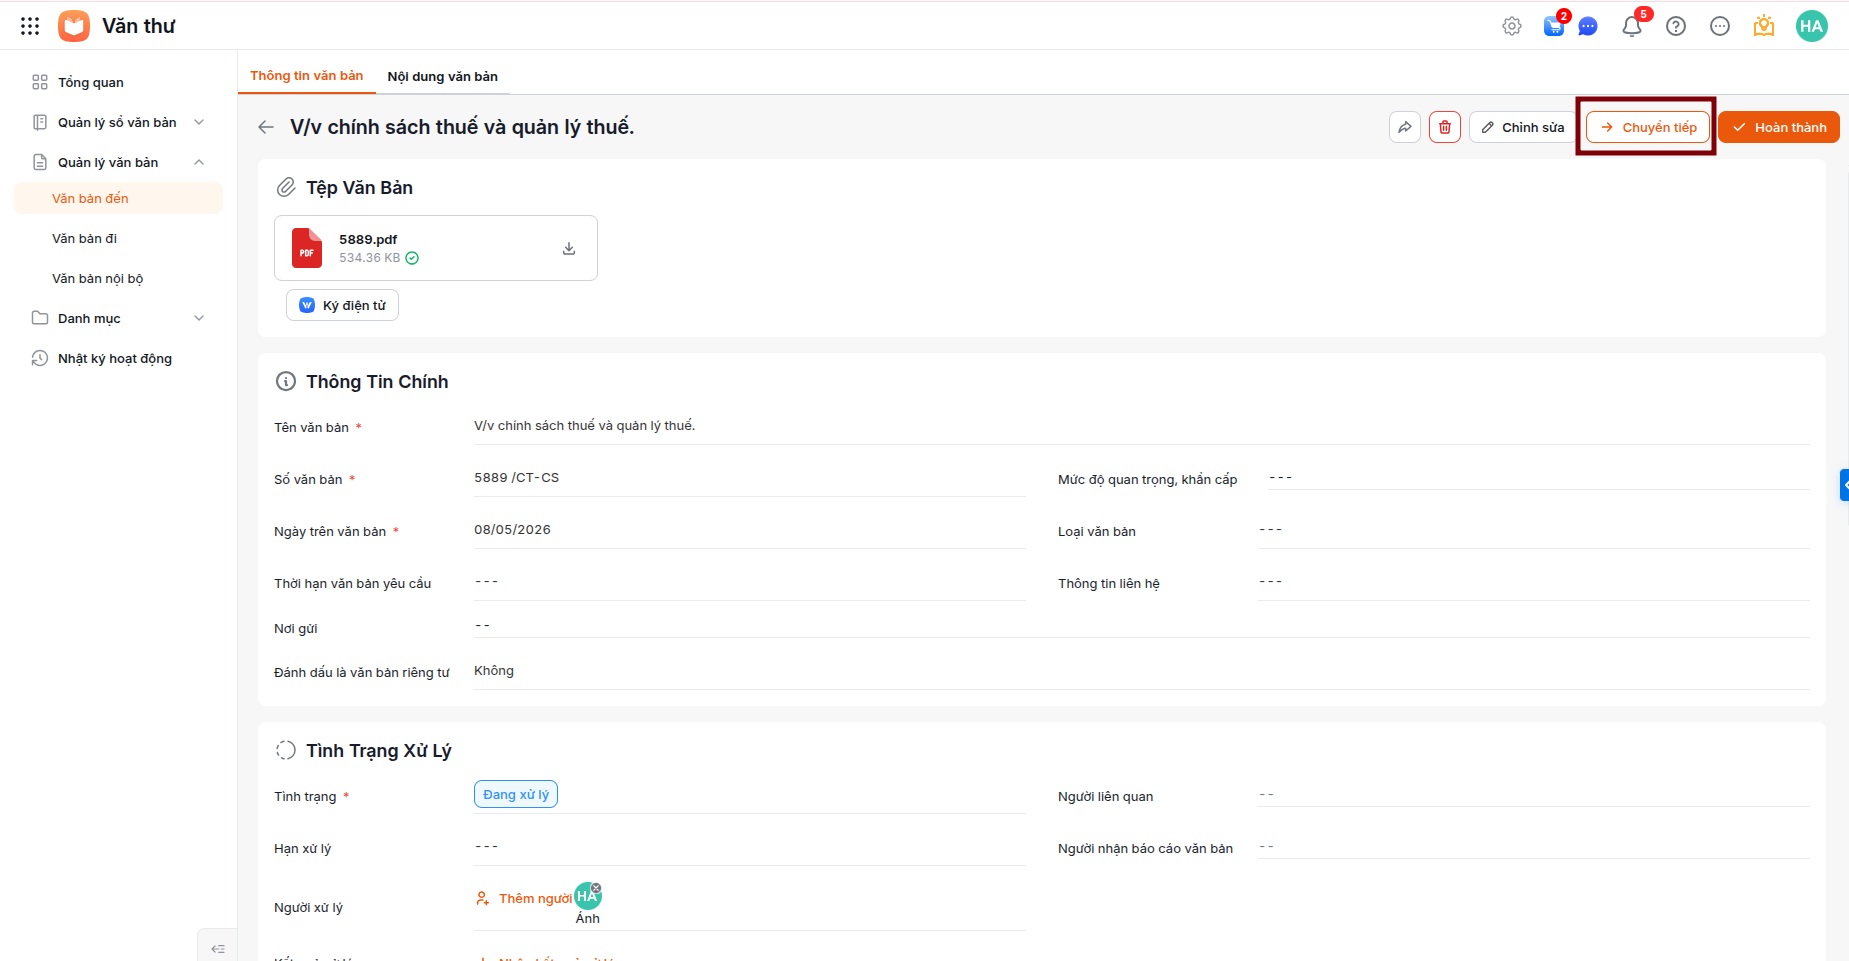The width and height of the screenshot is (1849, 961).
Task: Open the apps grid launcher
Action: point(30,26)
